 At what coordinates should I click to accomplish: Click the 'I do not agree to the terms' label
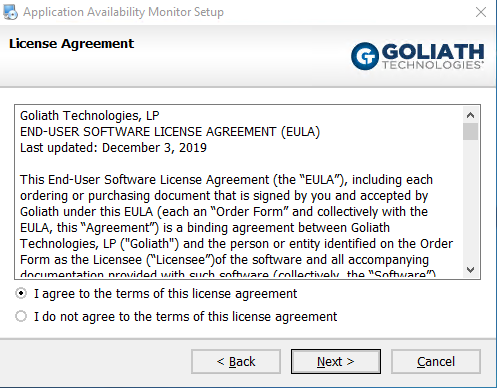click(185, 316)
